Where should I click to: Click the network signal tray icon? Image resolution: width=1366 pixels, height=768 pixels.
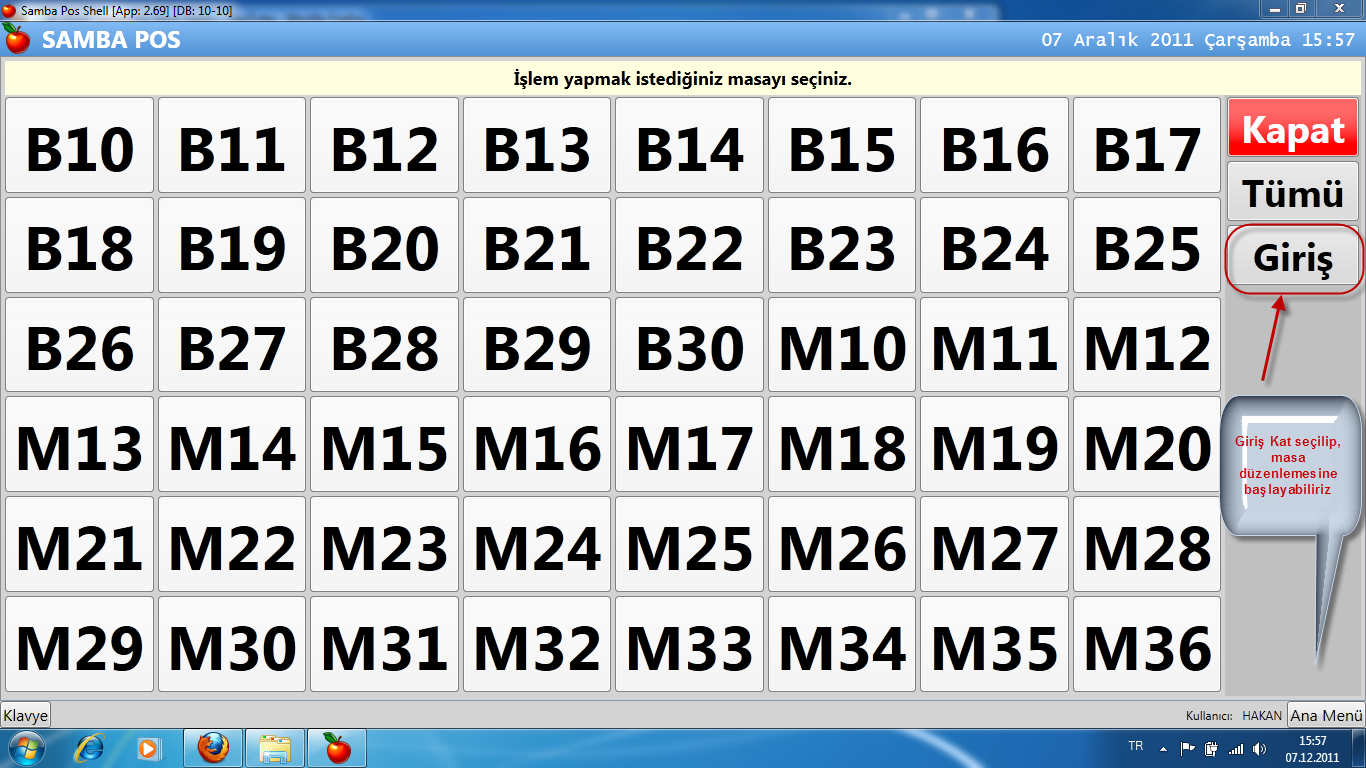click(1236, 748)
